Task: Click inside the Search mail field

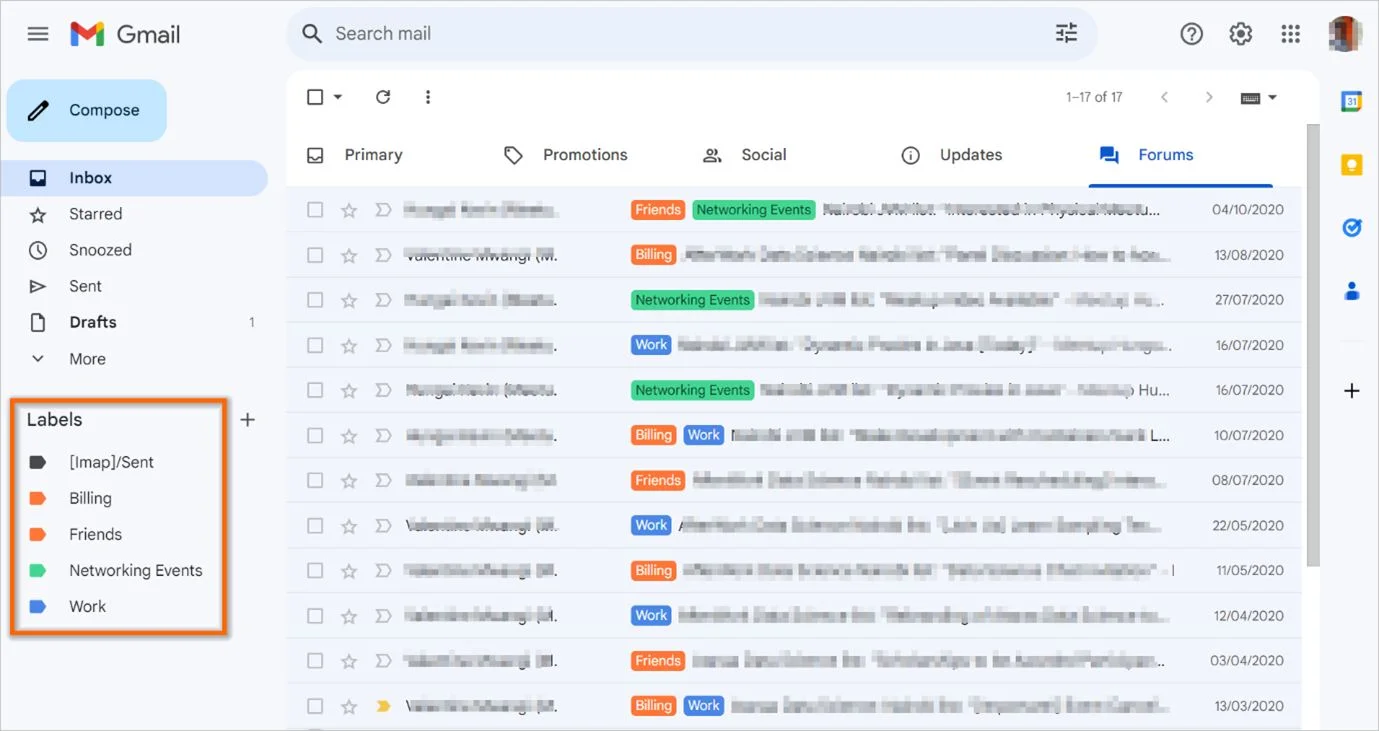Action: (x=600, y=33)
